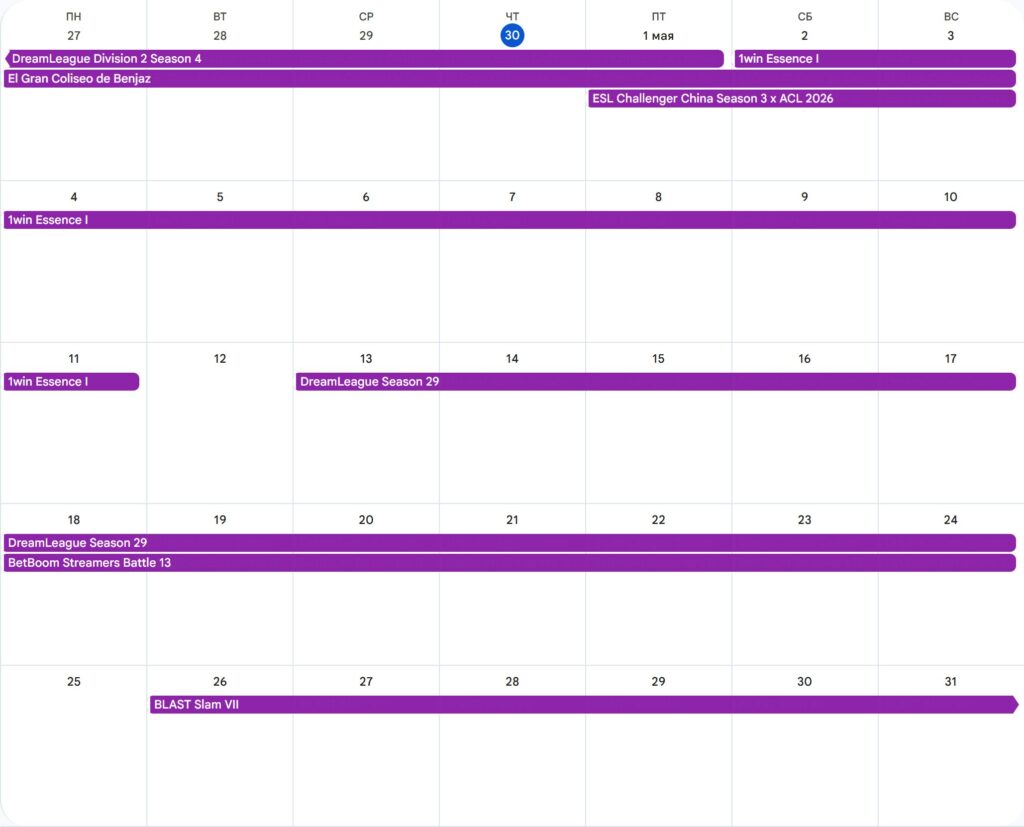Click DreamLeague Season 29 bar in May 18 week

[509, 543]
